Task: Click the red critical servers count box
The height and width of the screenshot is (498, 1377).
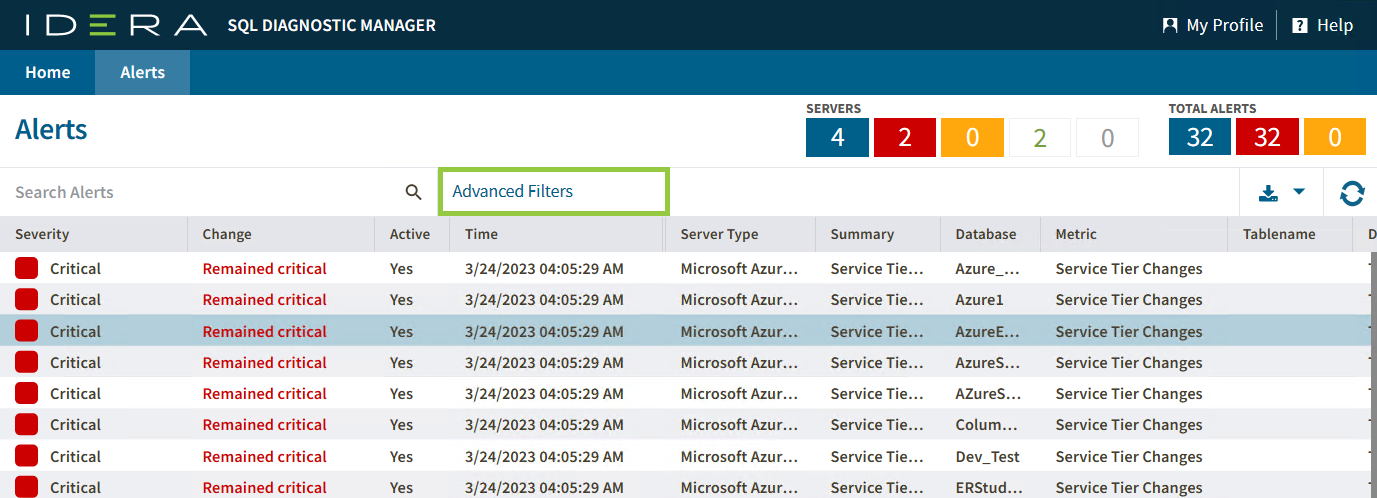Action: 904,137
